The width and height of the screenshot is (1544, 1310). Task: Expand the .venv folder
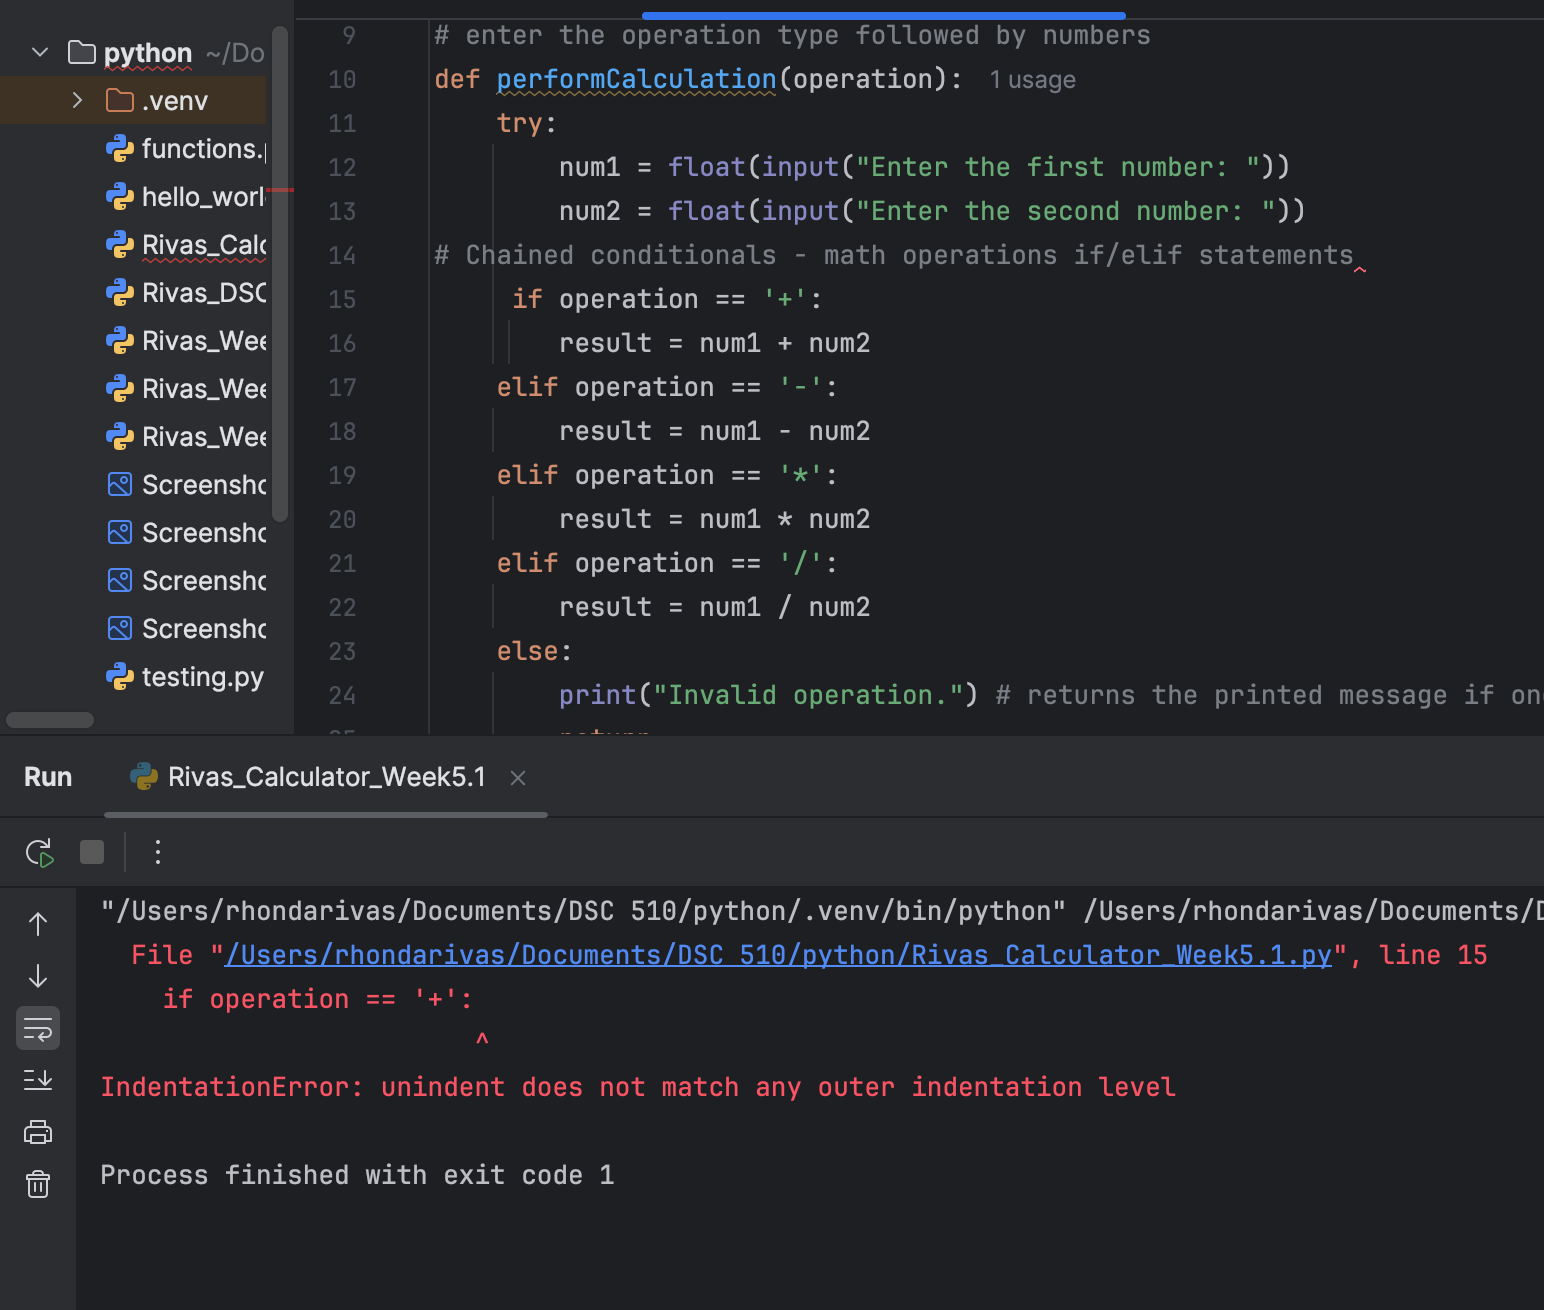point(76,100)
